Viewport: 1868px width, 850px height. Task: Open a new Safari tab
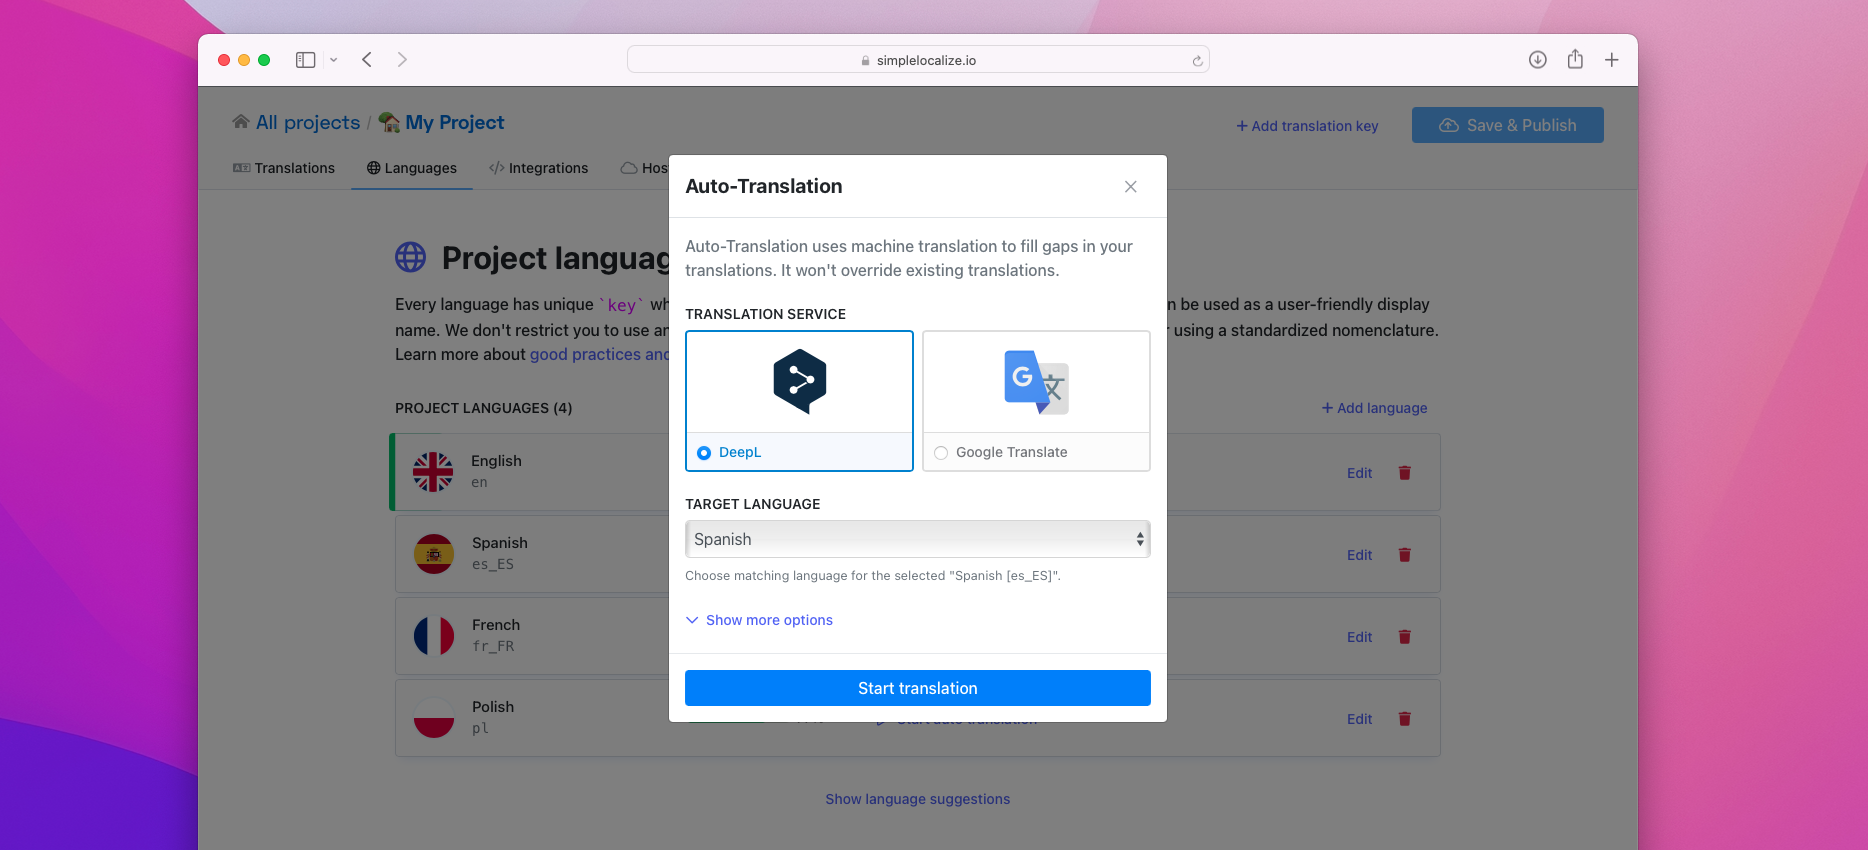click(x=1612, y=60)
